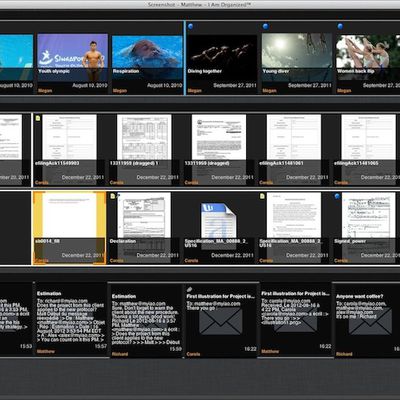Open the 13311959 (dragged) 1 document
Image resolution: width=400 pixels, height=400 pixels.
144,150
